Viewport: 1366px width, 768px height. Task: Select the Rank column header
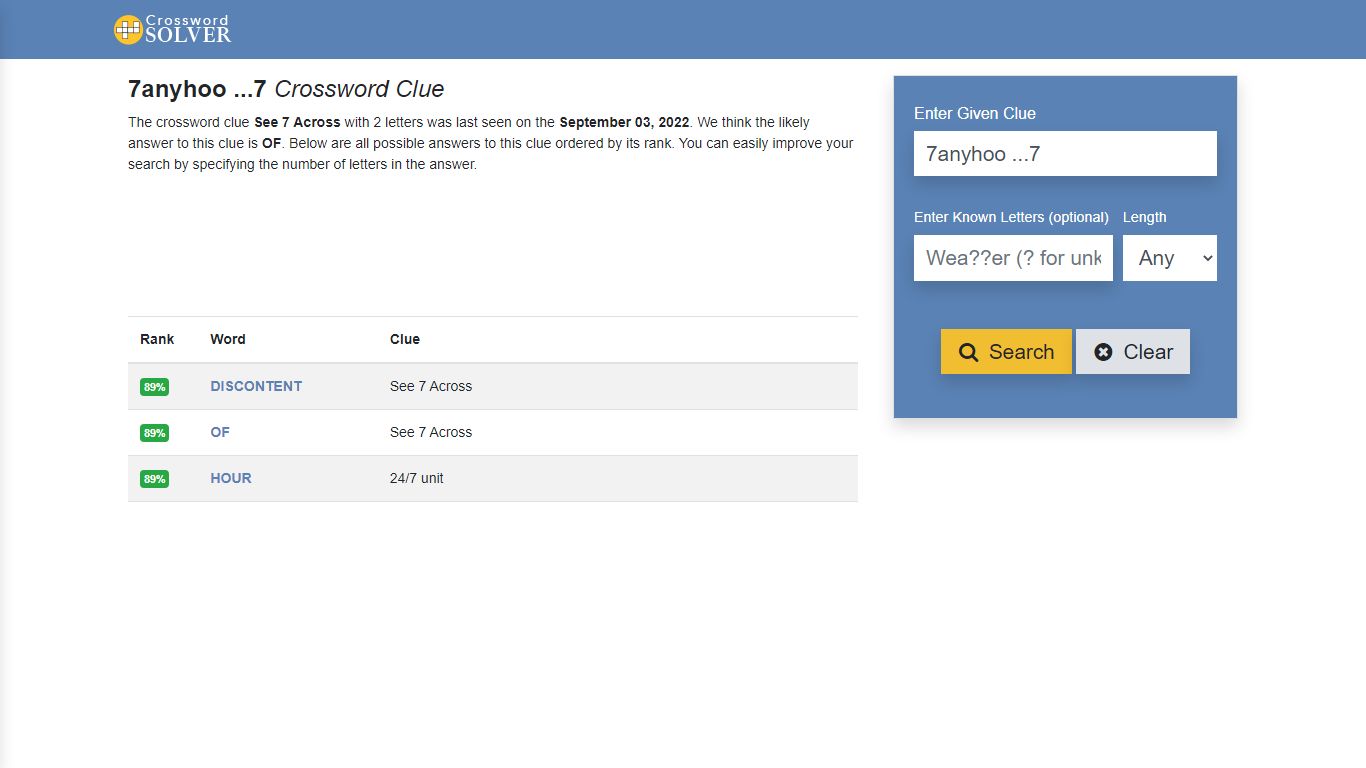[157, 339]
